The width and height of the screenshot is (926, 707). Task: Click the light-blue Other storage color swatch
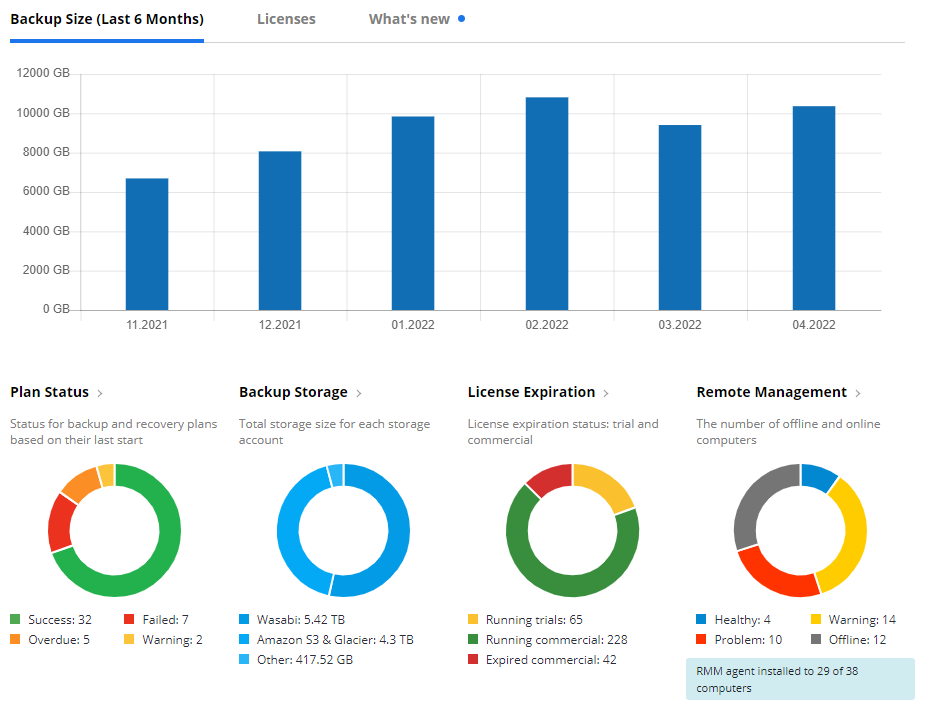(x=242, y=659)
